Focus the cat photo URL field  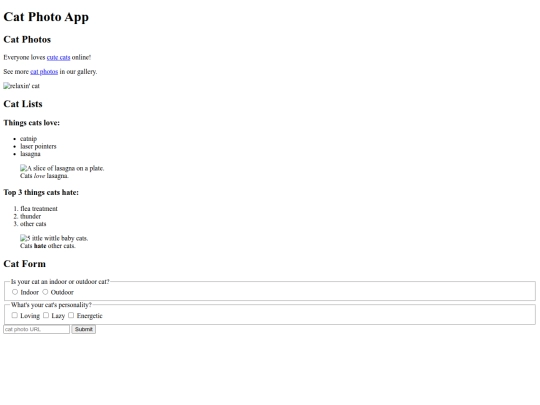(37, 329)
